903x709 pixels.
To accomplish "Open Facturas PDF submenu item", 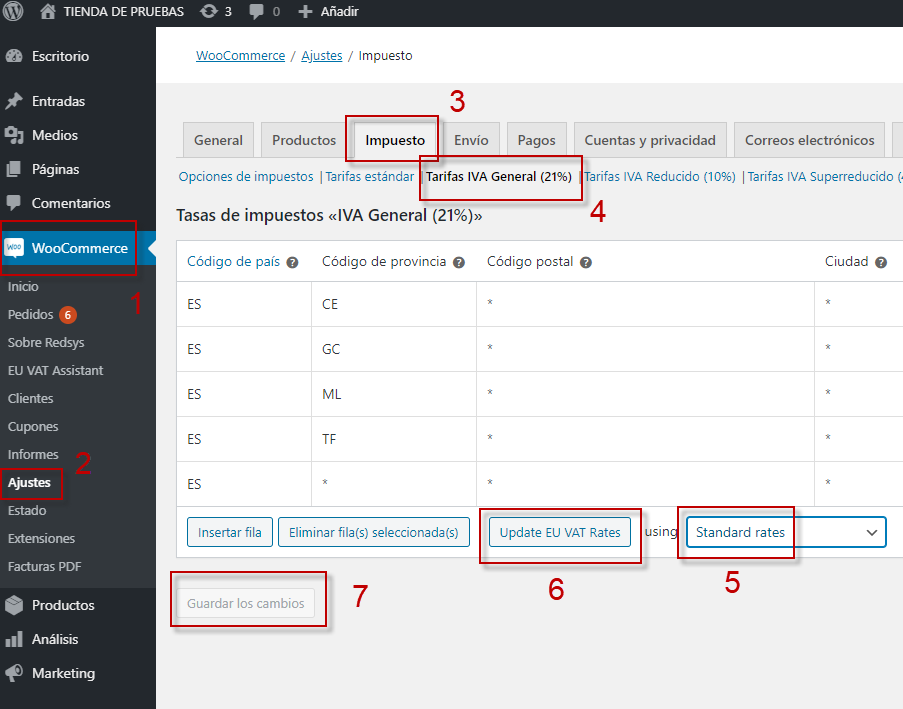I will coord(44,567).
